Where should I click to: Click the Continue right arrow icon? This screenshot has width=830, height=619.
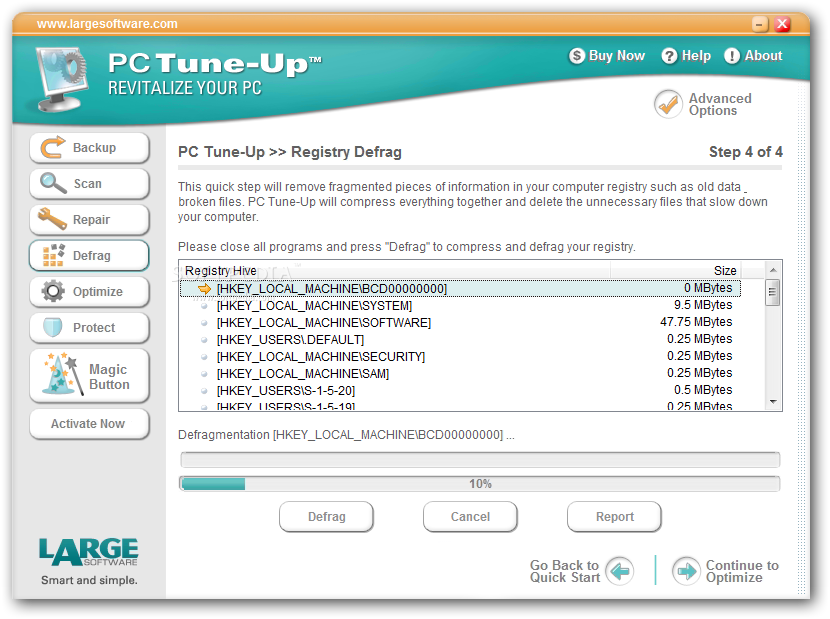click(x=687, y=571)
